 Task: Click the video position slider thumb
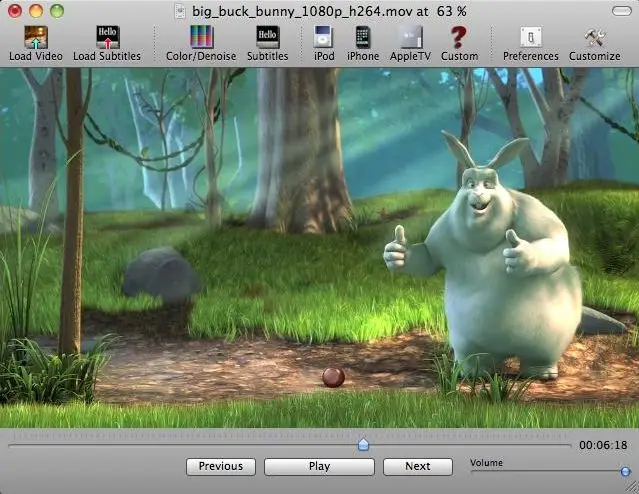pyautogui.click(x=363, y=444)
